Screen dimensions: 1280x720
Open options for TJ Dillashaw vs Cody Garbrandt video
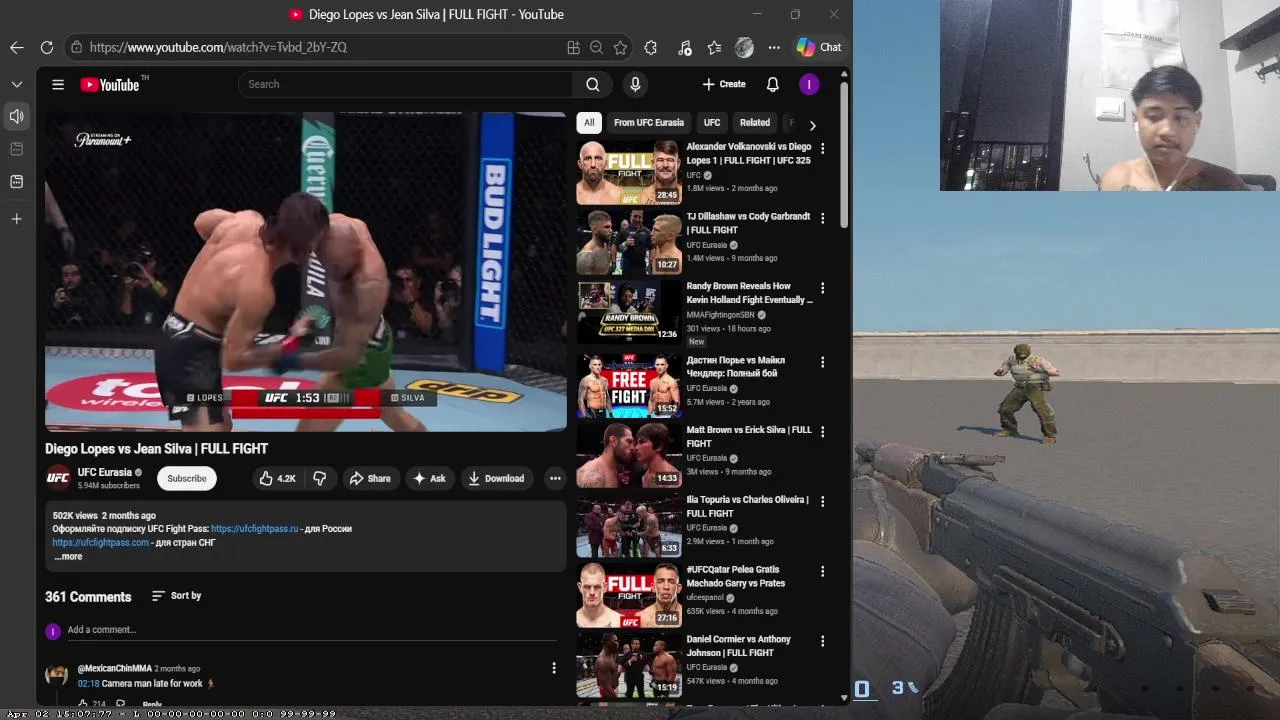(x=823, y=218)
